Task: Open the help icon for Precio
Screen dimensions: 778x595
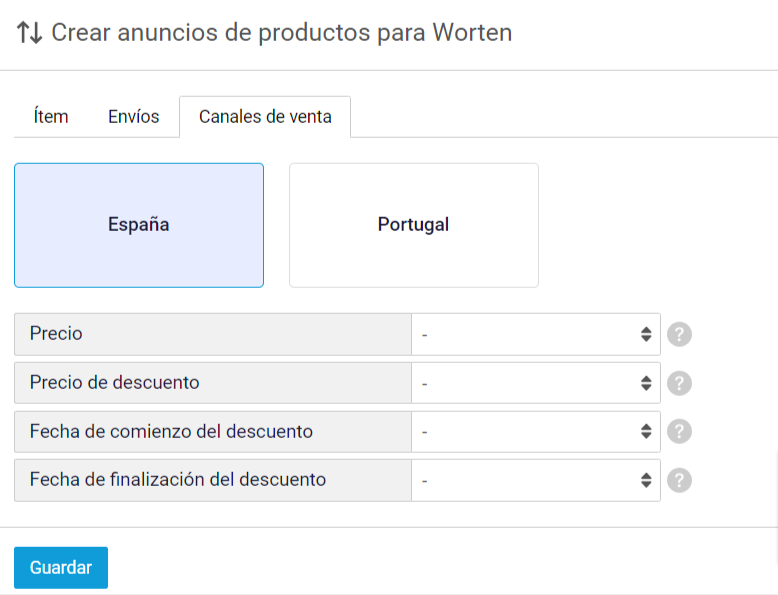Action: coord(679,334)
